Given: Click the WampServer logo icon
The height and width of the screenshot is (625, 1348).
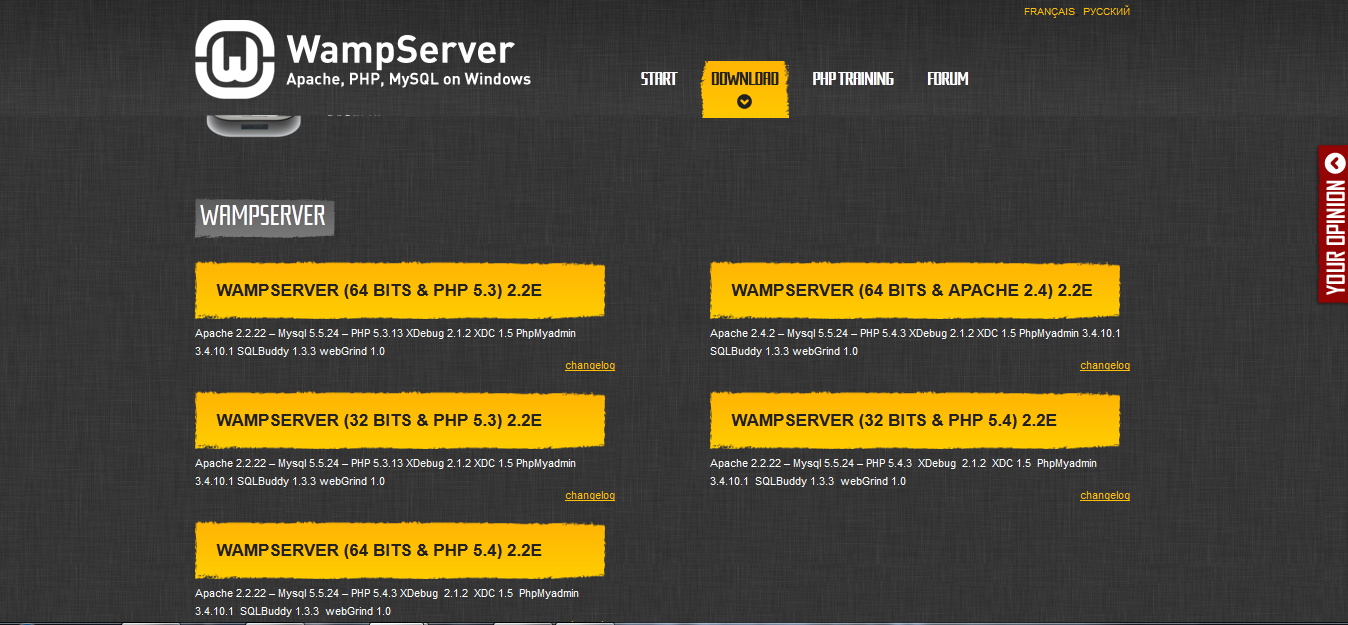Looking at the screenshot, I should [x=234, y=60].
